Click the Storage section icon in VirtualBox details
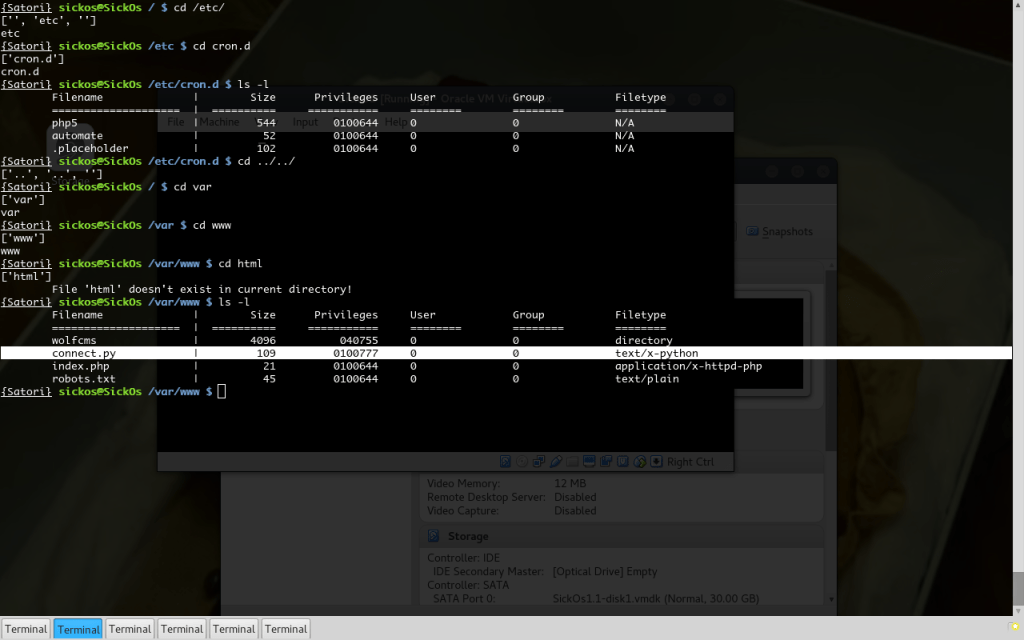1024x640 pixels. pyautogui.click(x=433, y=536)
